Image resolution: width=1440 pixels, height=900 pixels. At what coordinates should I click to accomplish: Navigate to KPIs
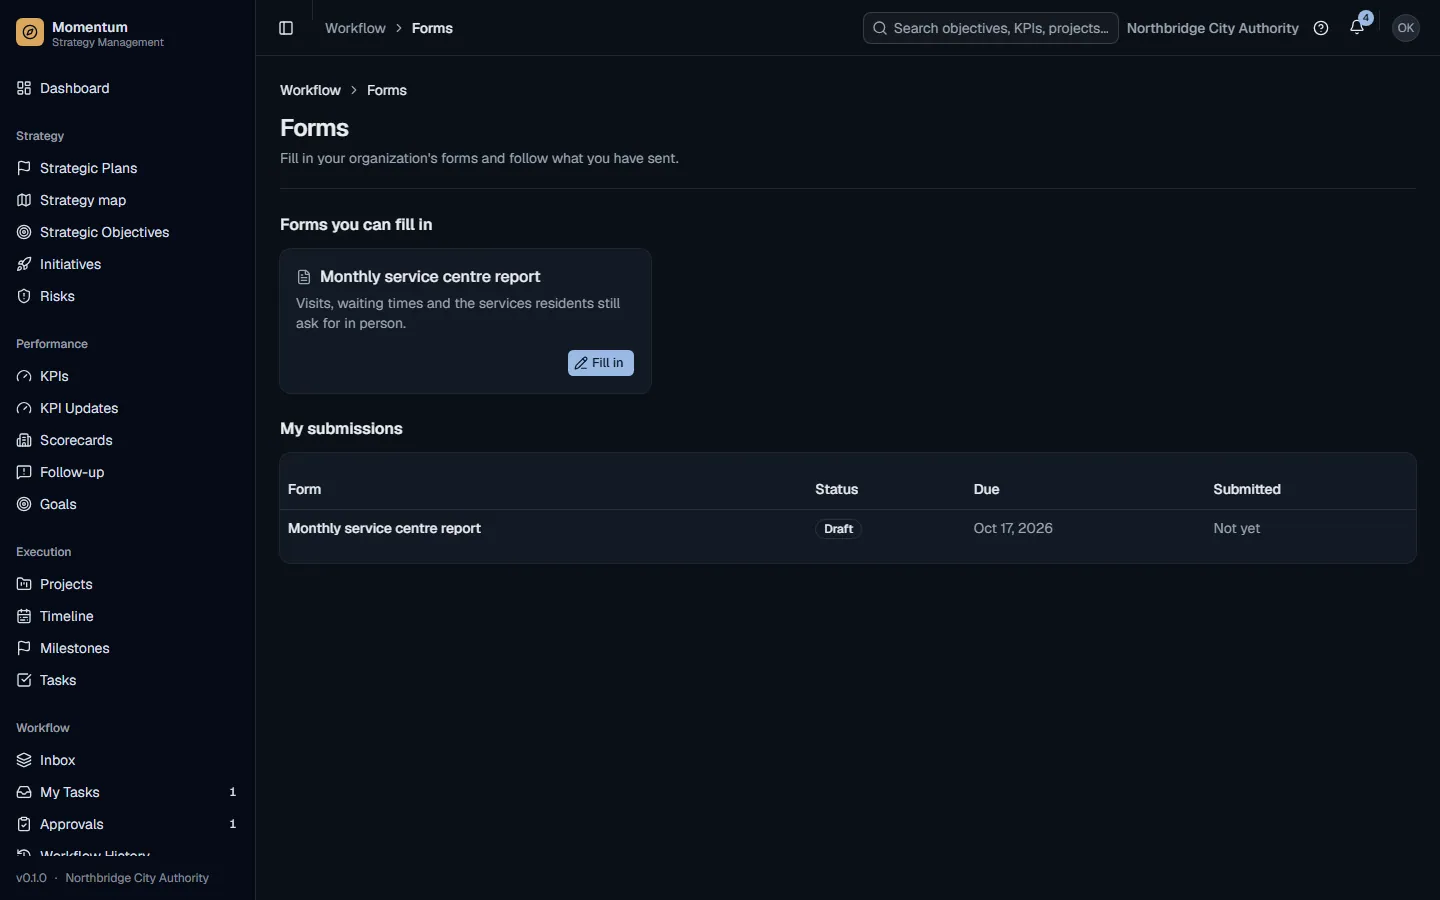click(127, 376)
